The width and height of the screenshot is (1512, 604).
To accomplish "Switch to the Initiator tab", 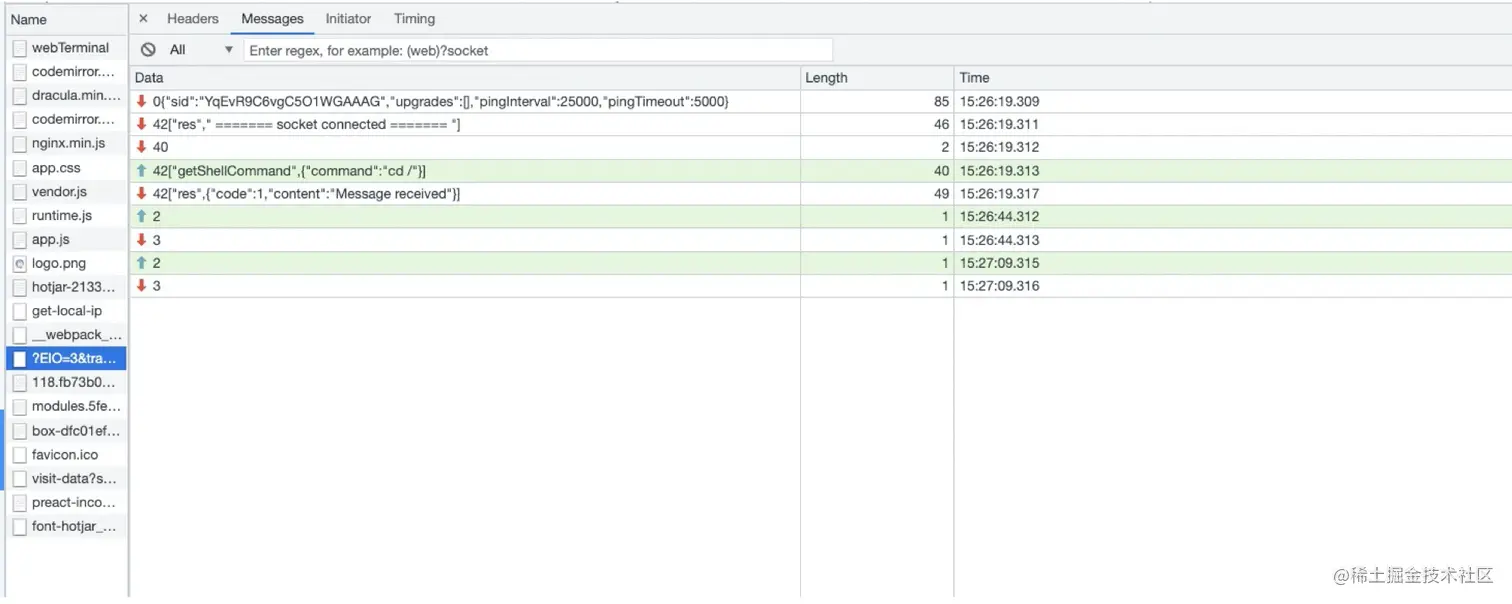I will click(348, 19).
